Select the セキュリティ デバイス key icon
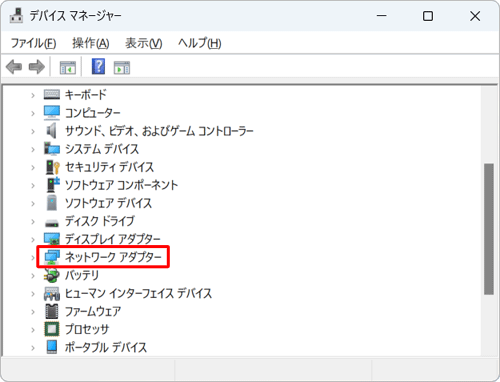 click(x=53, y=167)
